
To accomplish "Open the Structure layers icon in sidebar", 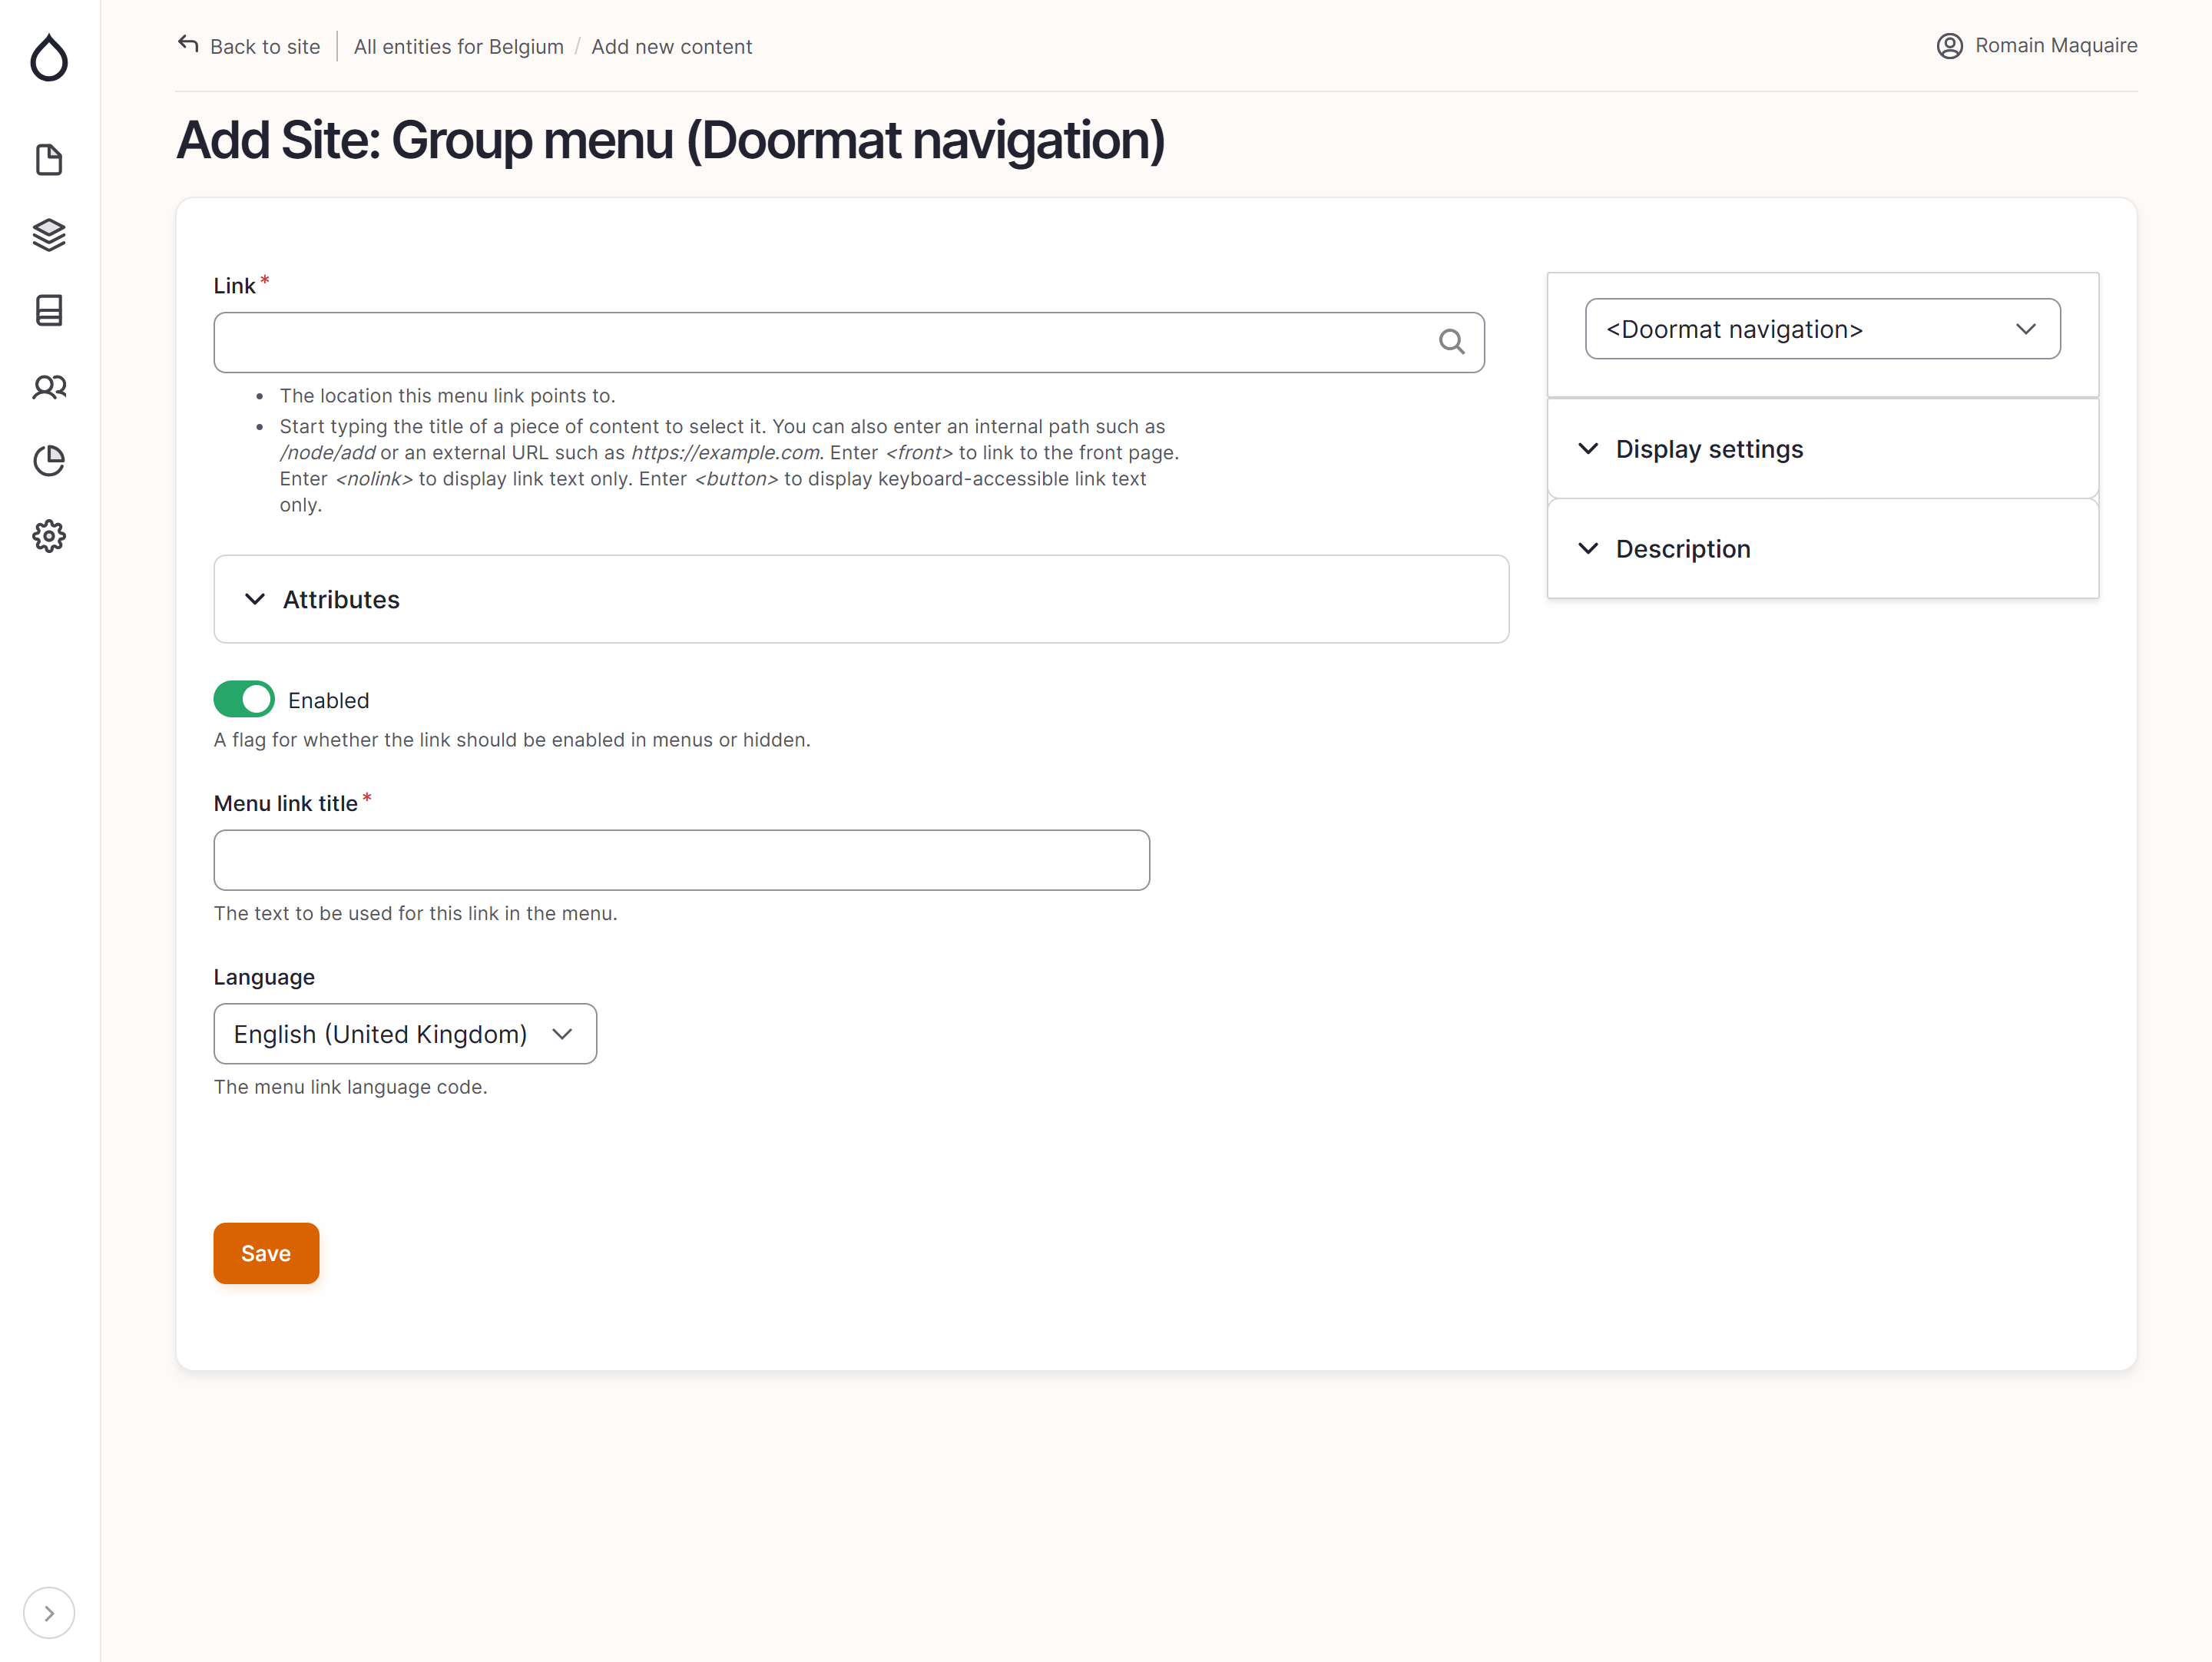I will [49, 235].
